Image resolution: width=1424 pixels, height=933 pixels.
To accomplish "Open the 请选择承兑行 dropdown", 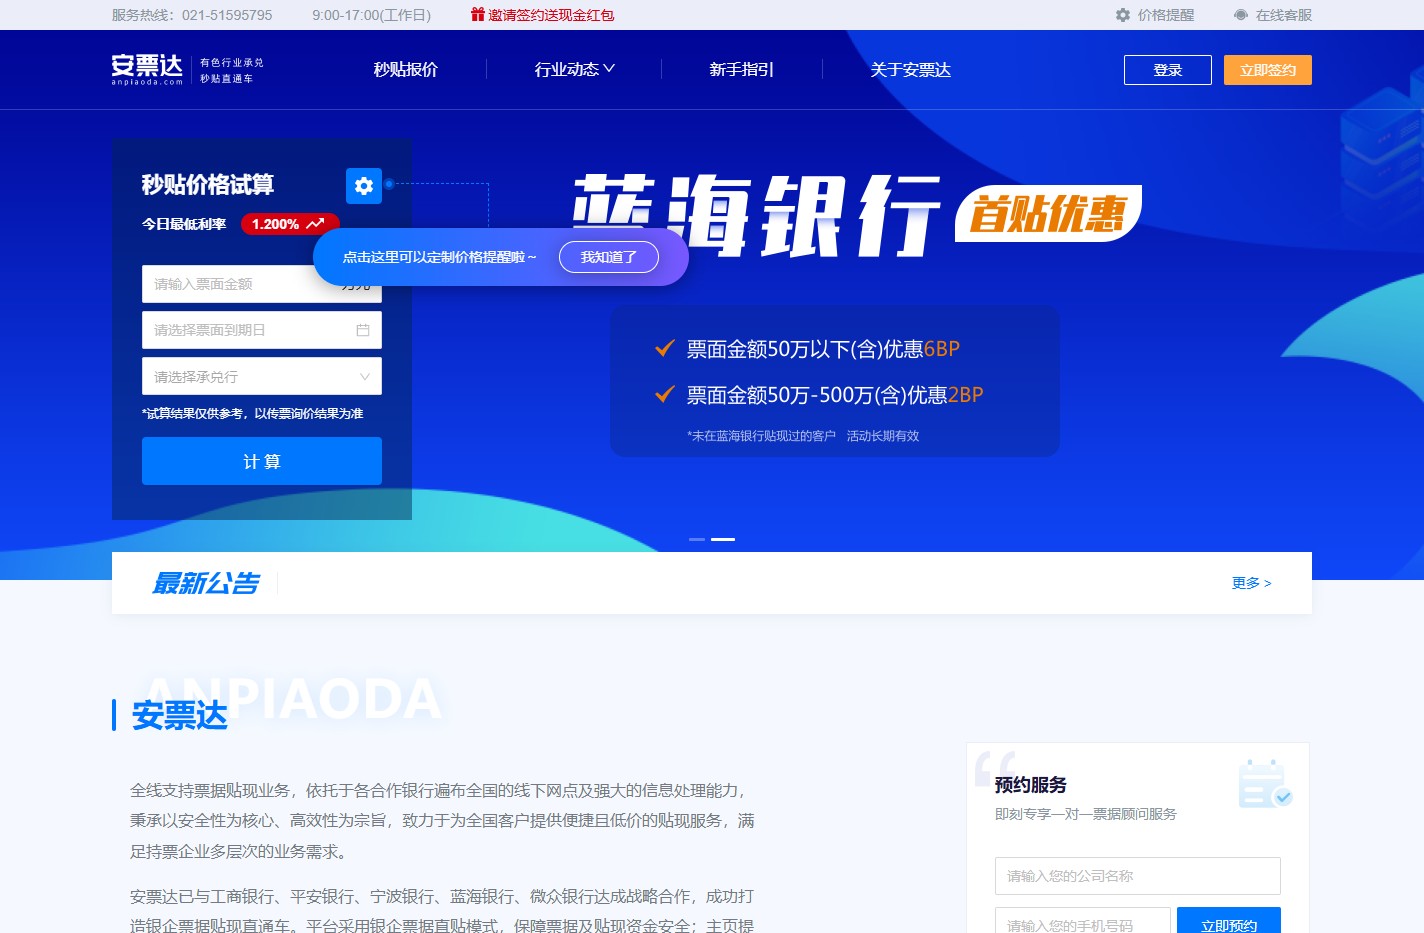I will click(x=262, y=376).
